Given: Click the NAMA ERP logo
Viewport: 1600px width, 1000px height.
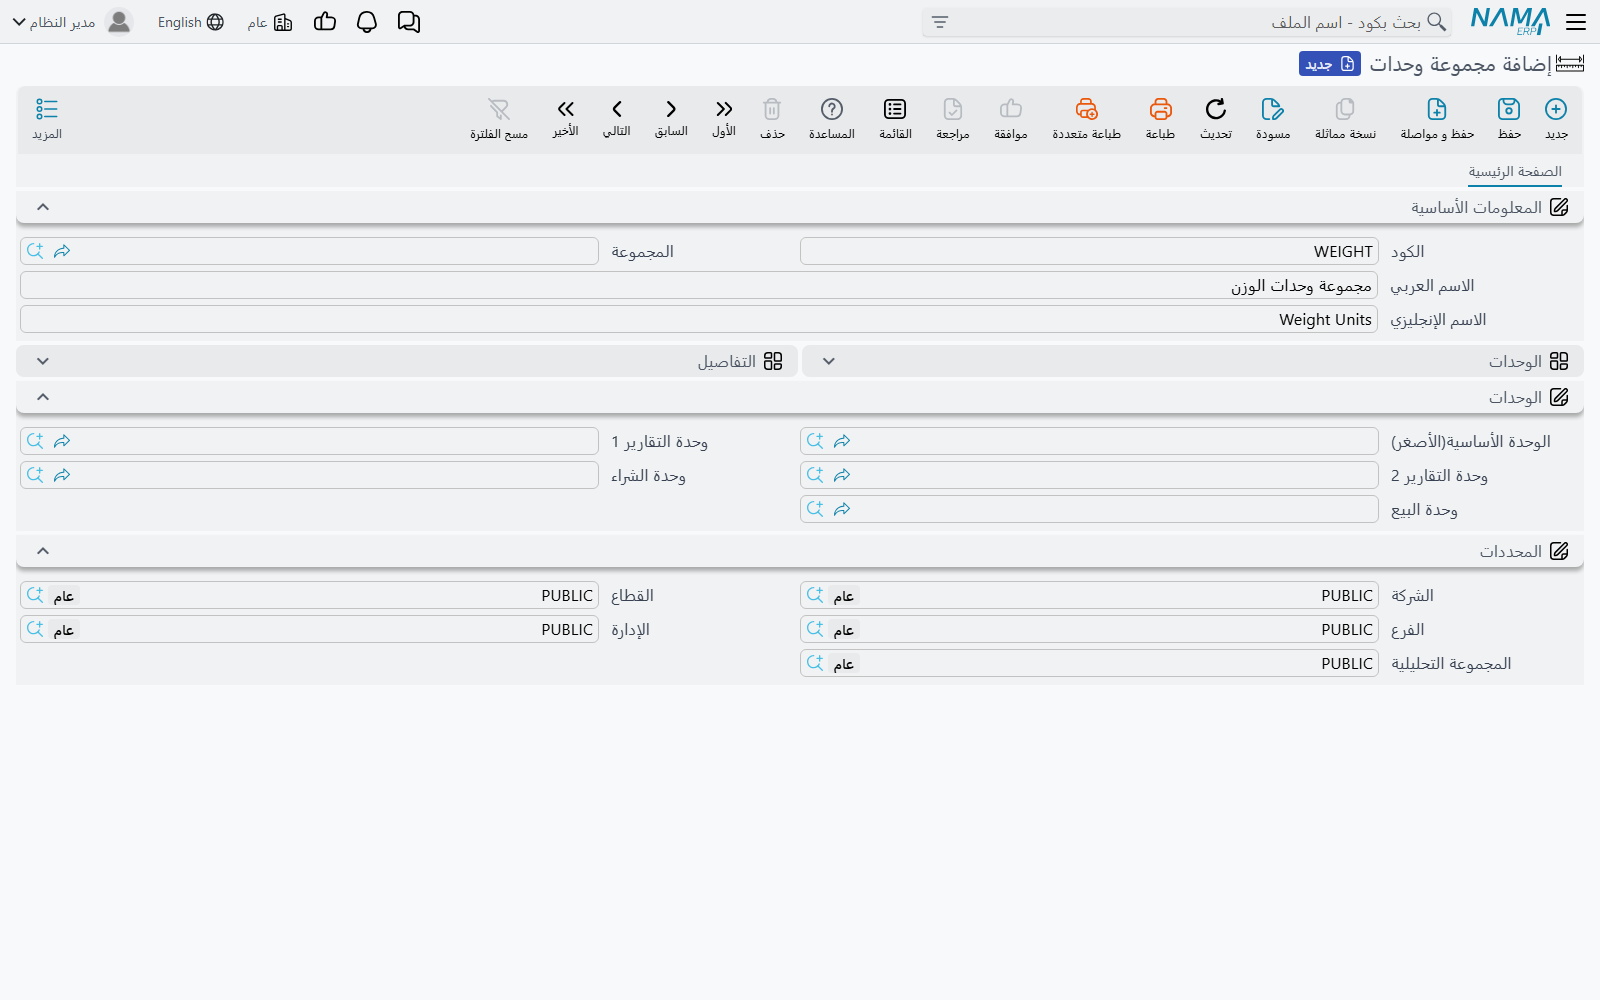Looking at the screenshot, I should click(1510, 22).
